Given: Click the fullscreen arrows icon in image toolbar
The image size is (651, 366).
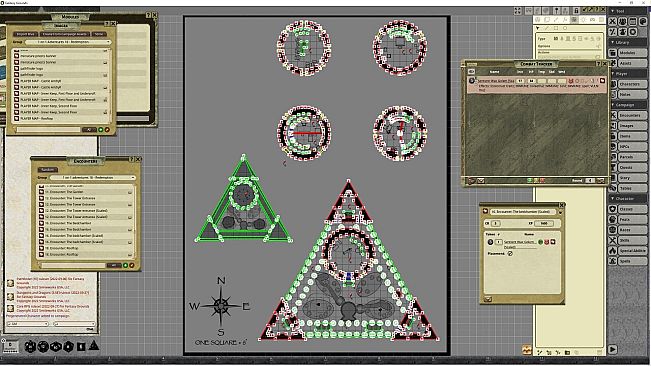Looking at the screenshot, I should coord(517,11).
